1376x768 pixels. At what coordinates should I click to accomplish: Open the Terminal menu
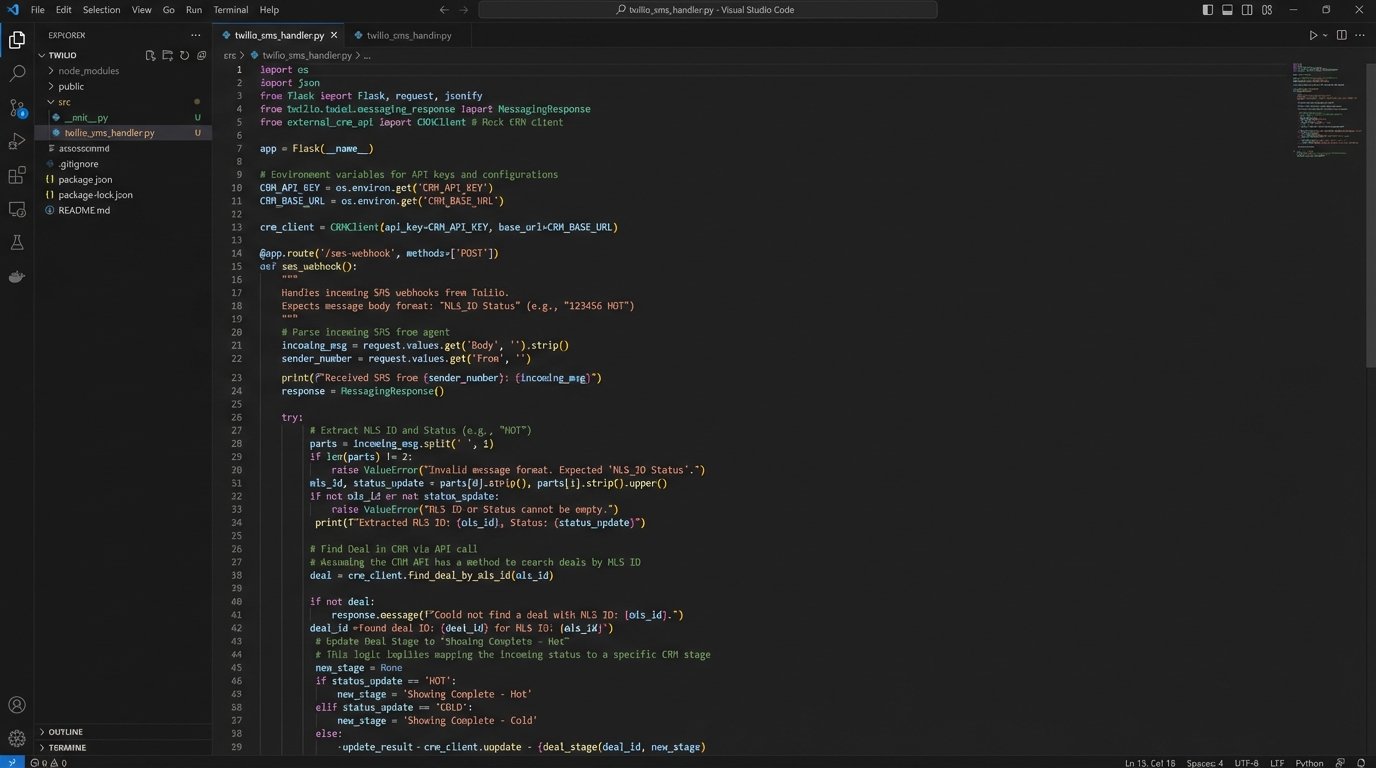230,10
